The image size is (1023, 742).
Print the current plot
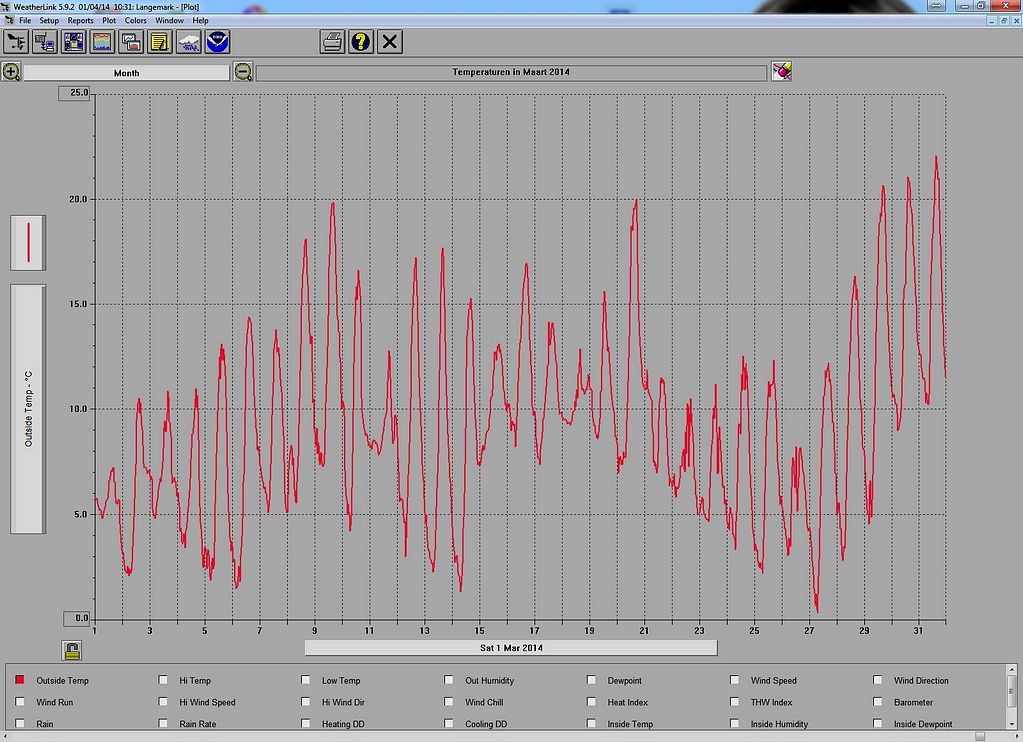(332, 42)
